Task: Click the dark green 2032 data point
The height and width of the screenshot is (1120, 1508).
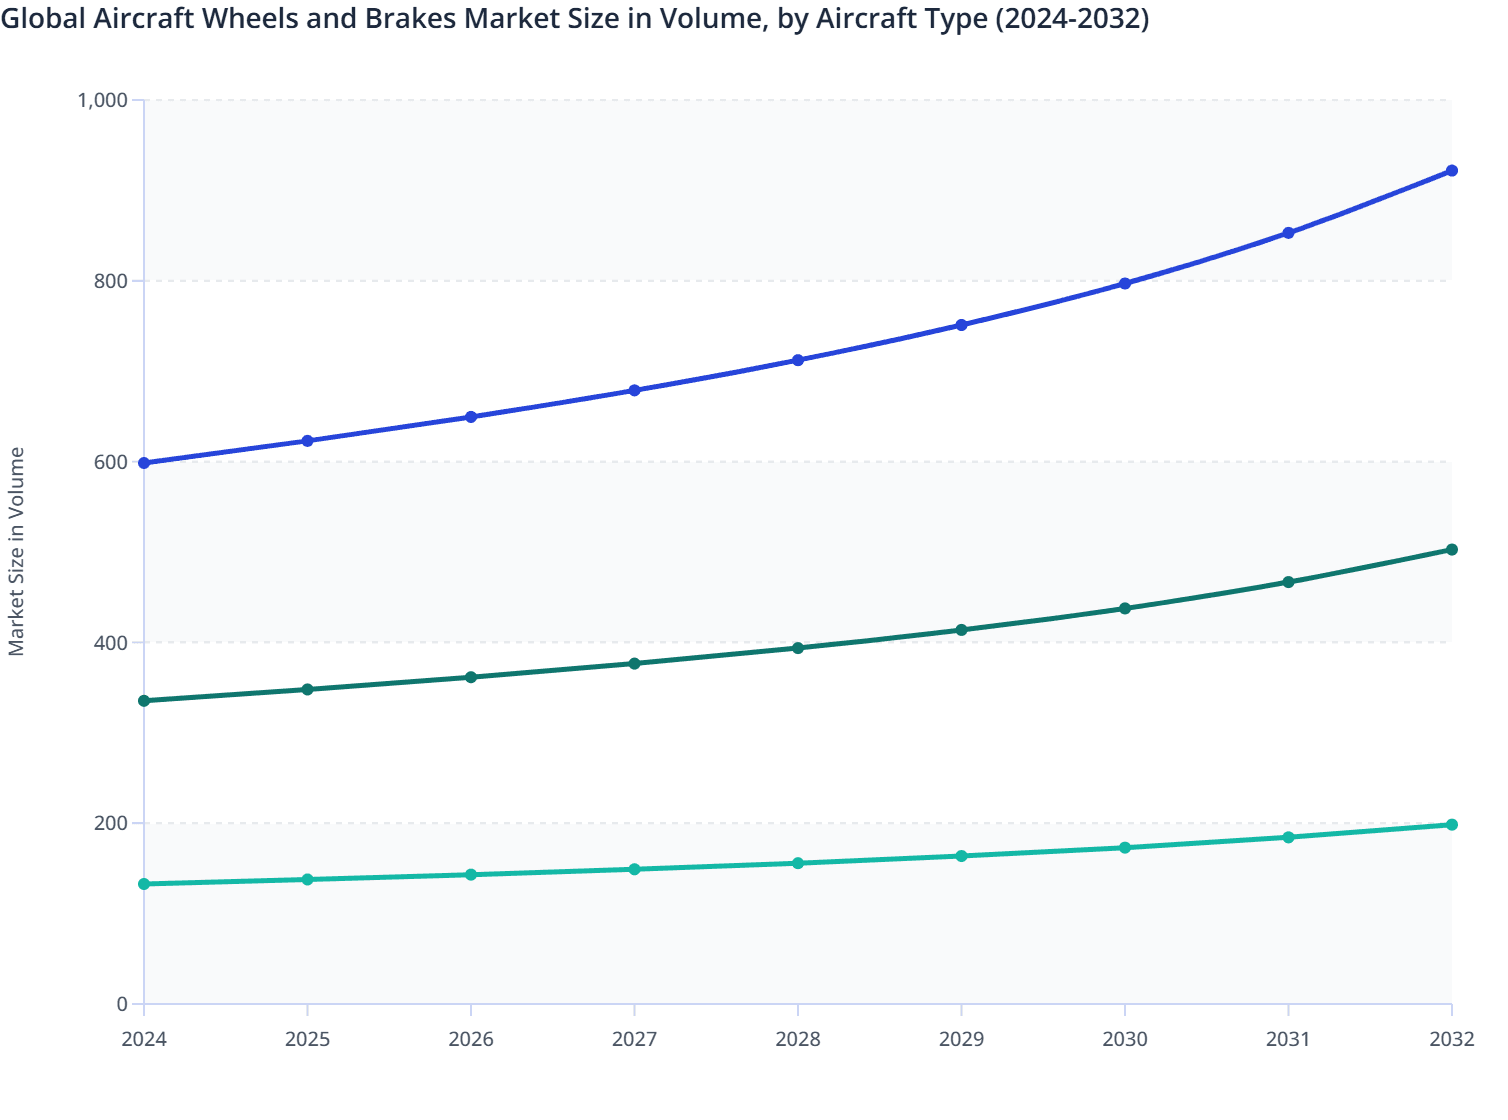Action: (x=1451, y=549)
